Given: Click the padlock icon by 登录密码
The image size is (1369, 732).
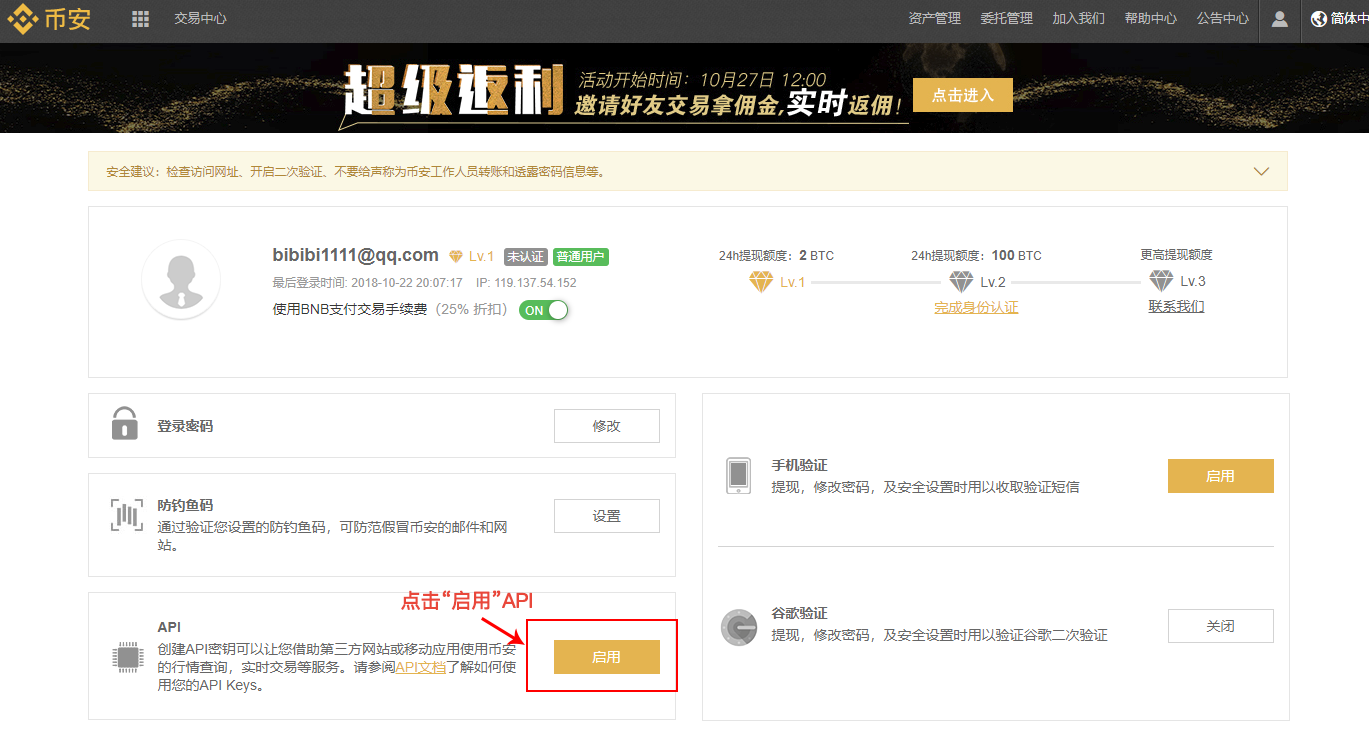Looking at the screenshot, I should pos(124,423).
